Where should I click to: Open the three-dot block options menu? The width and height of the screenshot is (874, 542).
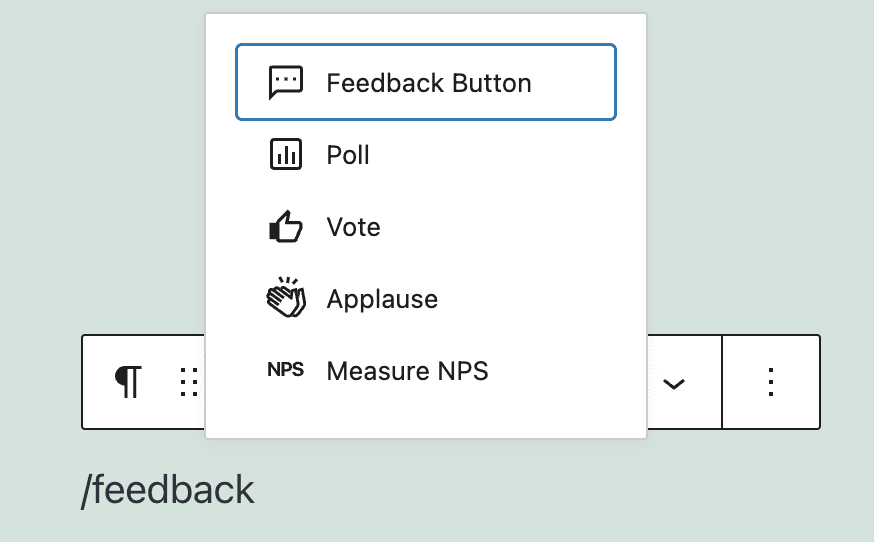pos(770,382)
